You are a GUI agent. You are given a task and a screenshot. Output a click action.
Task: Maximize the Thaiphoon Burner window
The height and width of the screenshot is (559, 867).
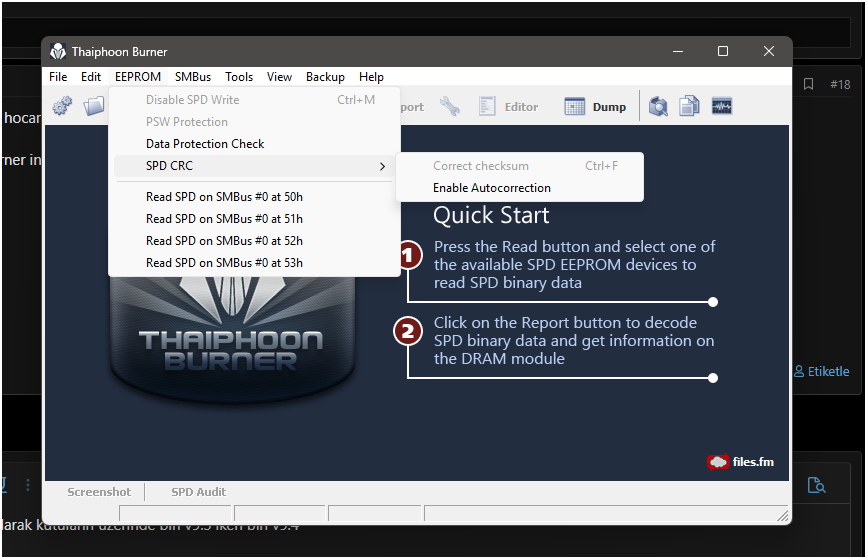coord(723,51)
